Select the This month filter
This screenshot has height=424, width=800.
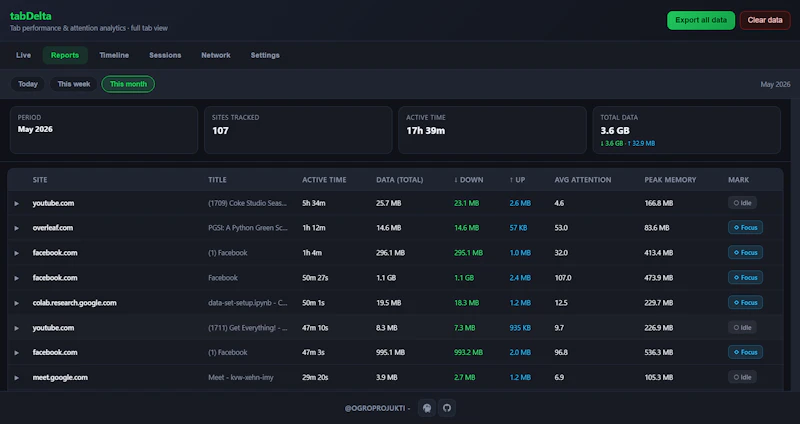128,84
